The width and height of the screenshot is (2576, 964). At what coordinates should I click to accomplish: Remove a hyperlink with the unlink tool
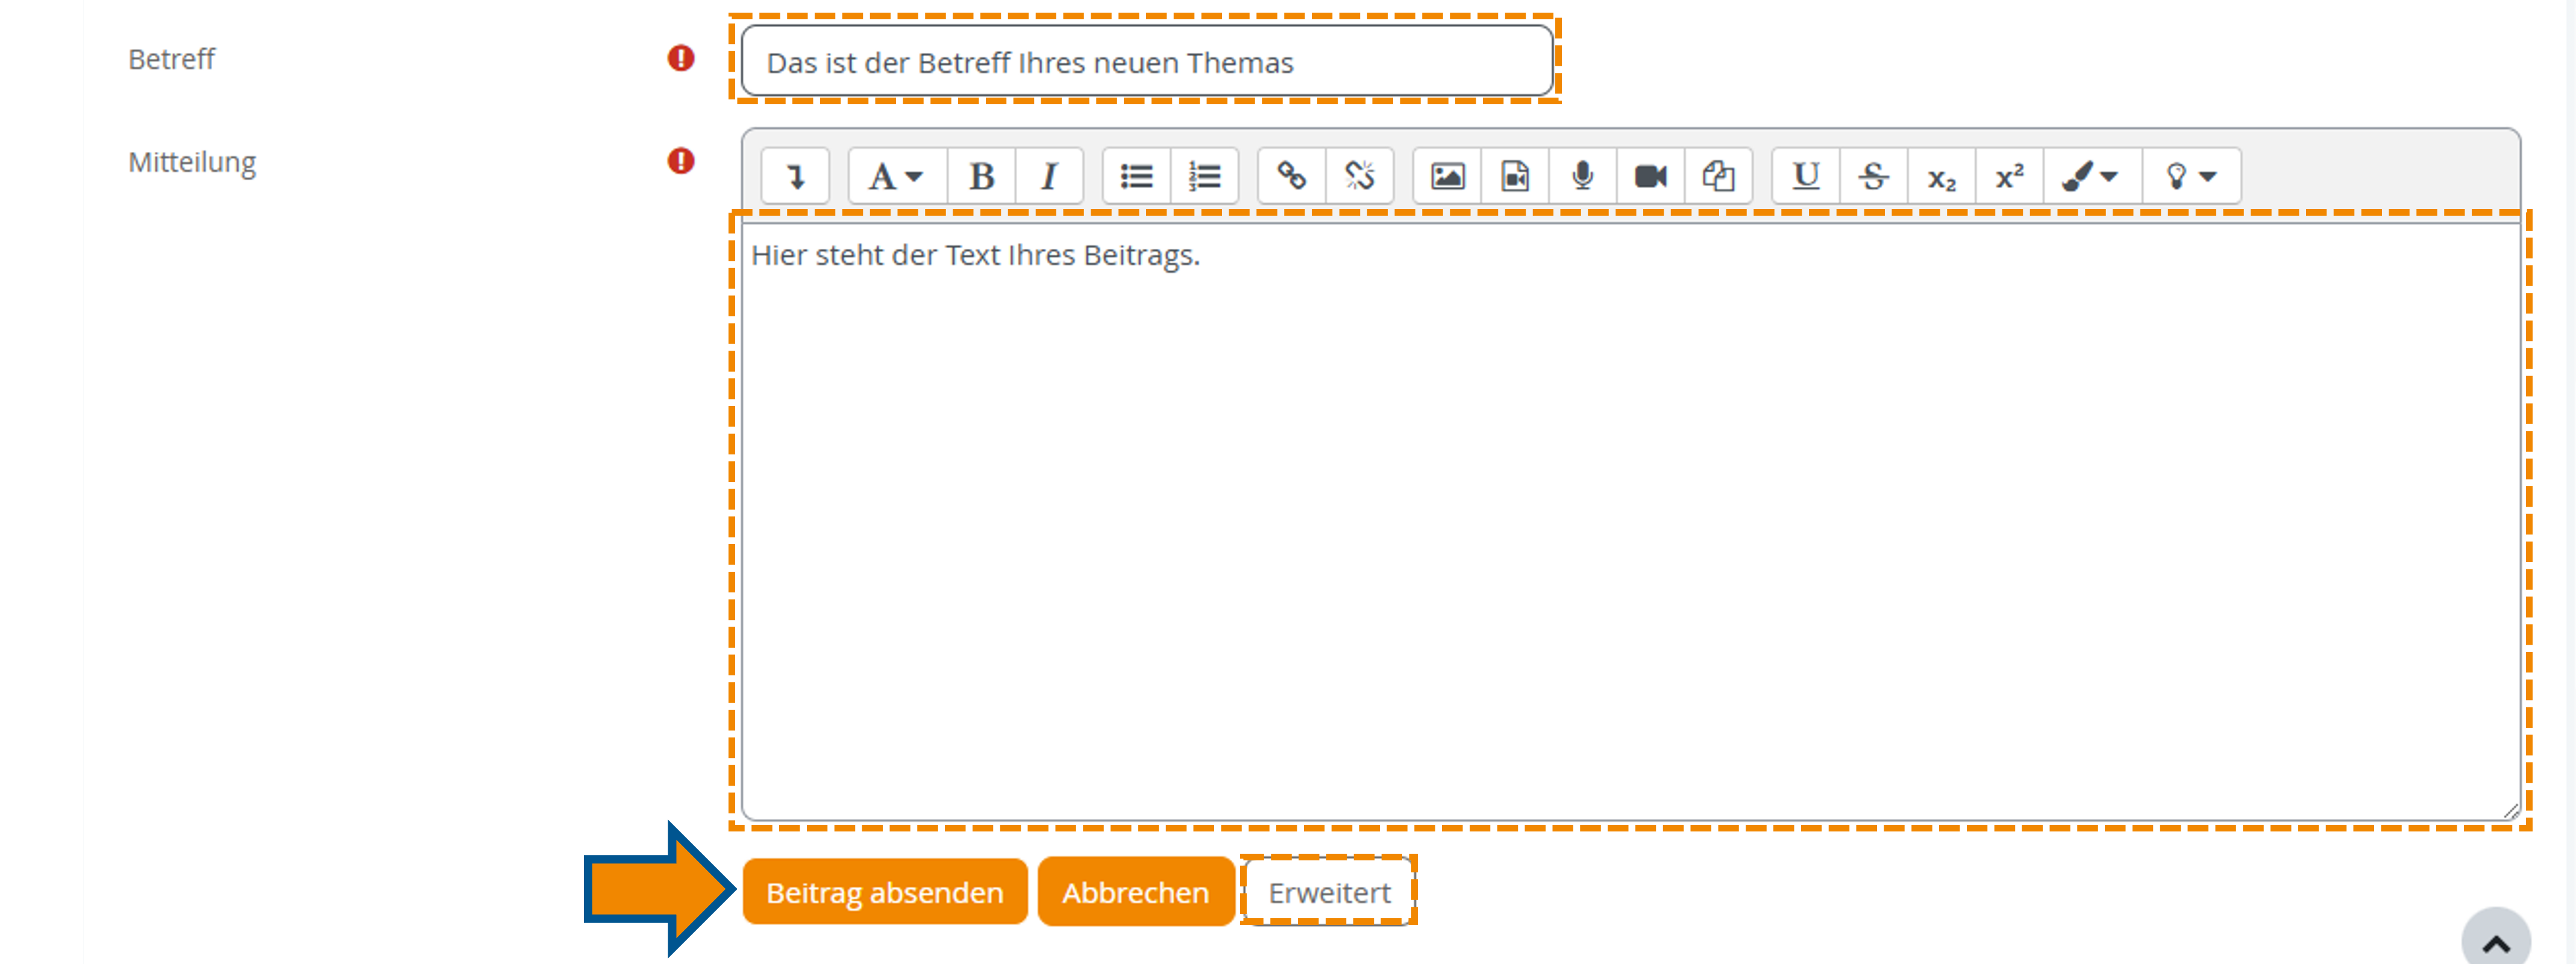[x=1360, y=176]
